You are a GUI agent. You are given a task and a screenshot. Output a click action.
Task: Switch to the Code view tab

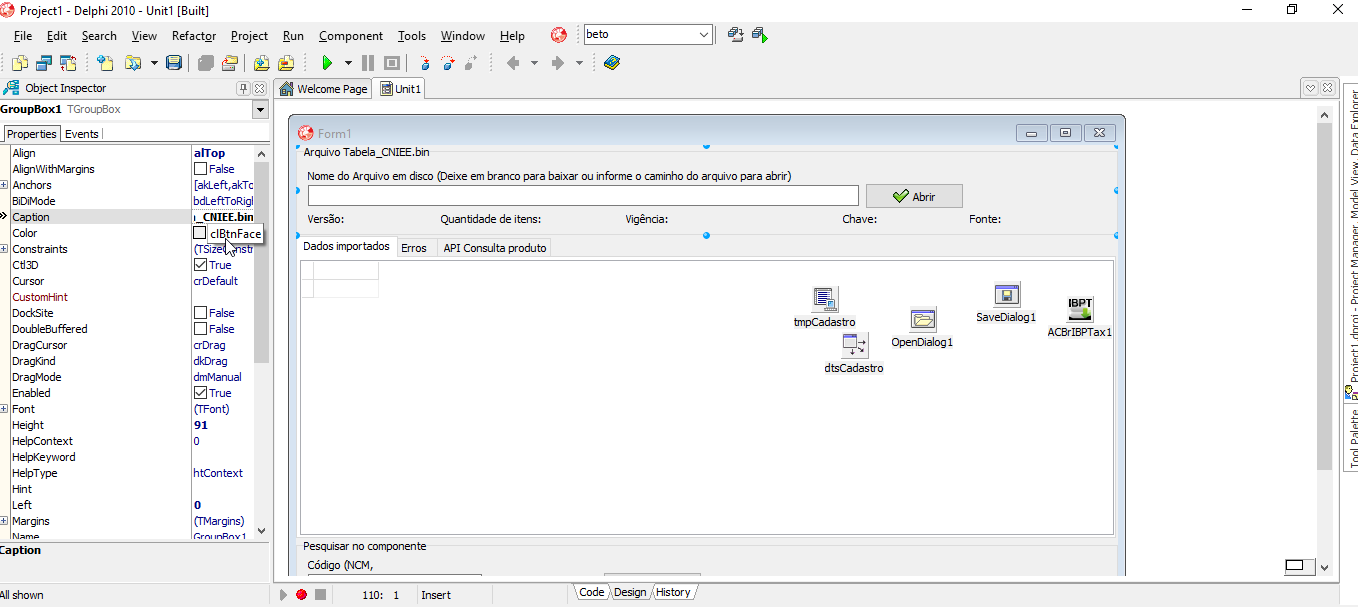click(592, 592)
